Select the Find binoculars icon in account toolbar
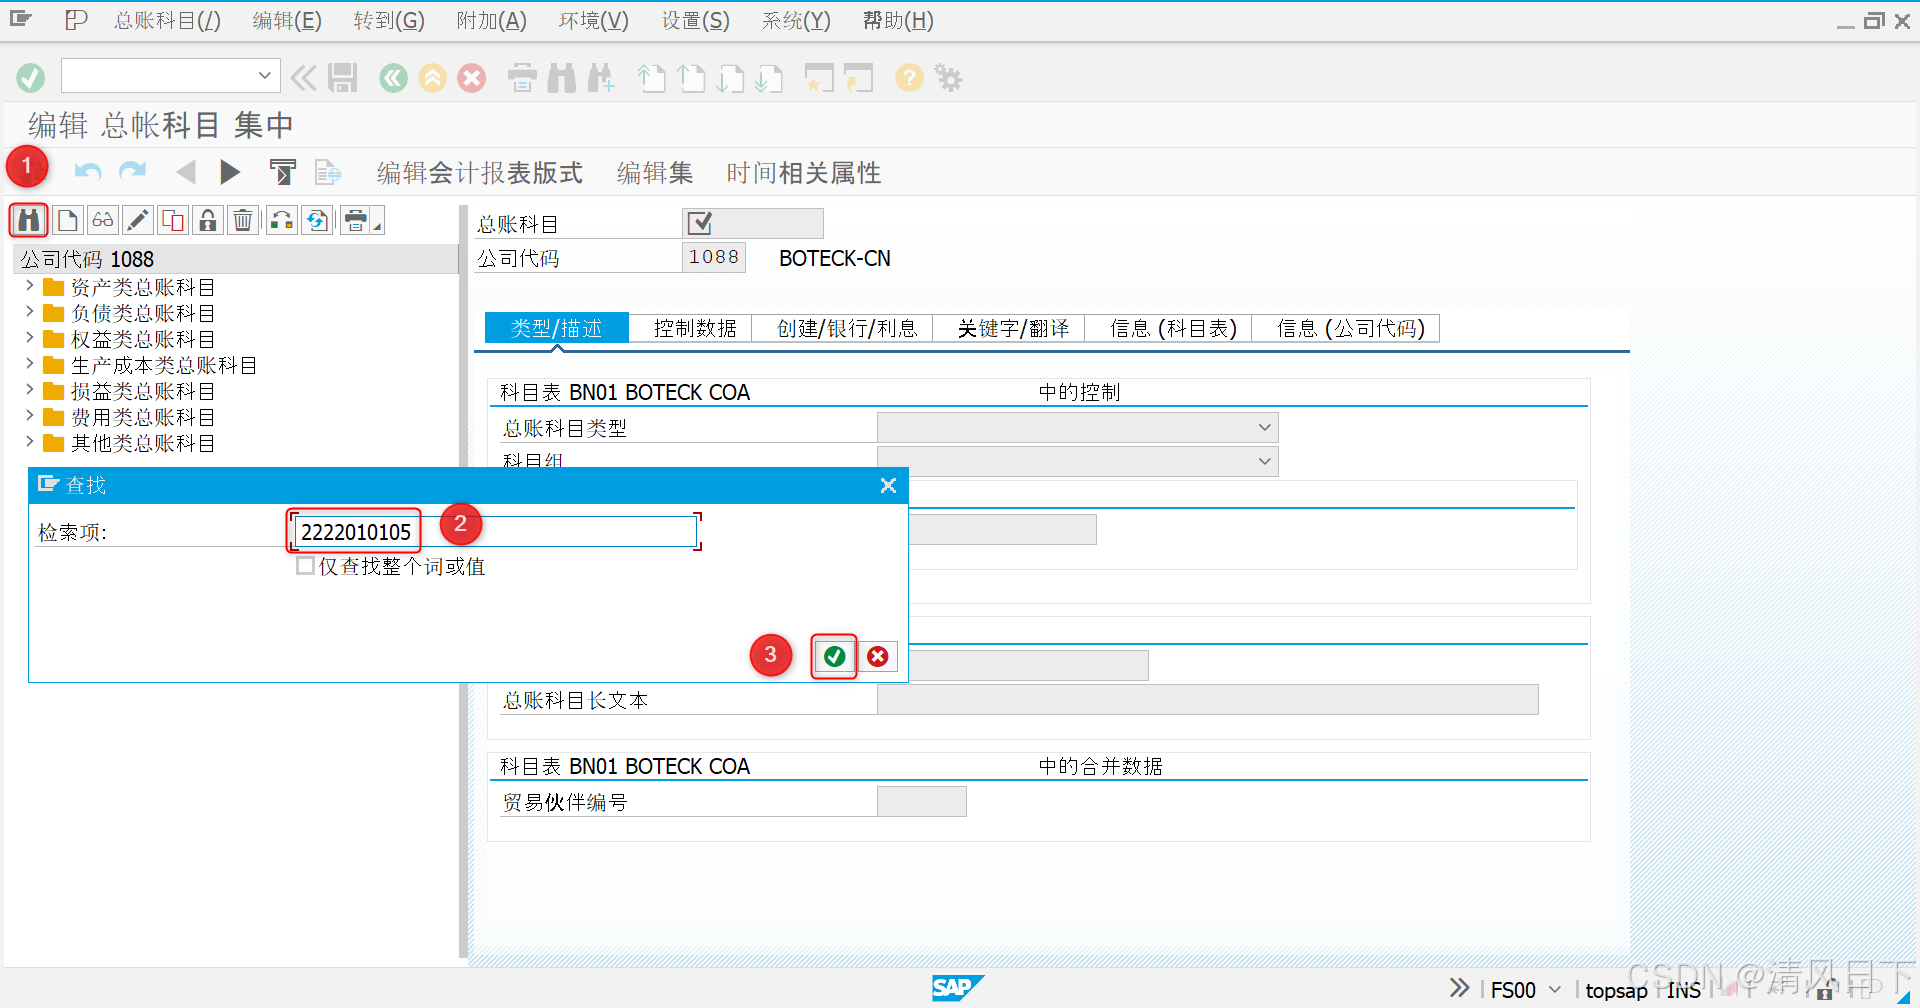This screenshot has width=1920, height=1008. coord(28,220)
